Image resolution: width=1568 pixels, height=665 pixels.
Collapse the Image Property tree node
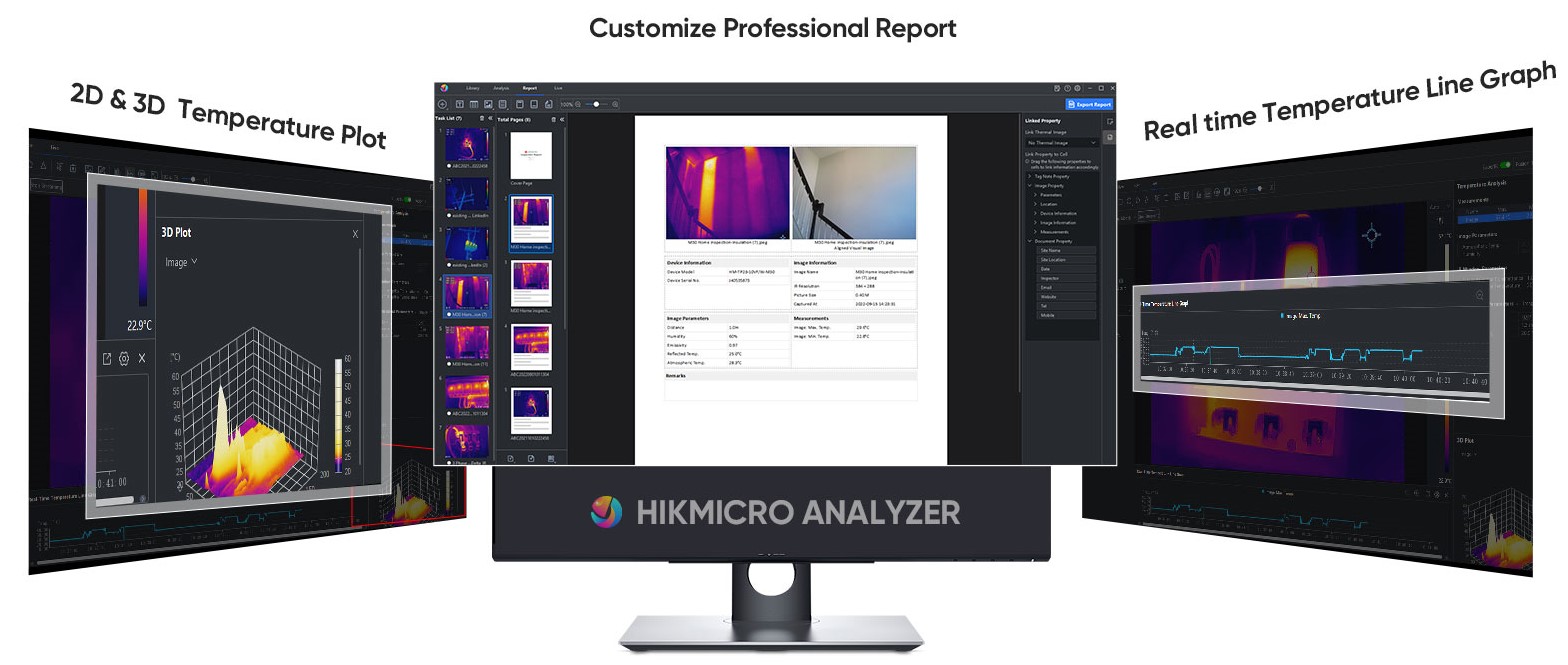(1031, 185)
